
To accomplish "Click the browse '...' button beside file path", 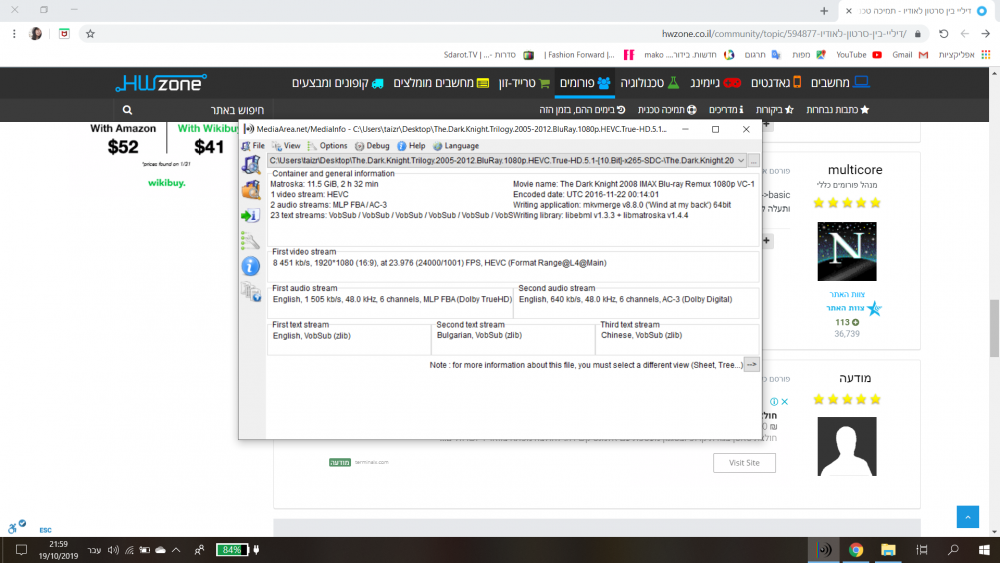I will 754,161.
